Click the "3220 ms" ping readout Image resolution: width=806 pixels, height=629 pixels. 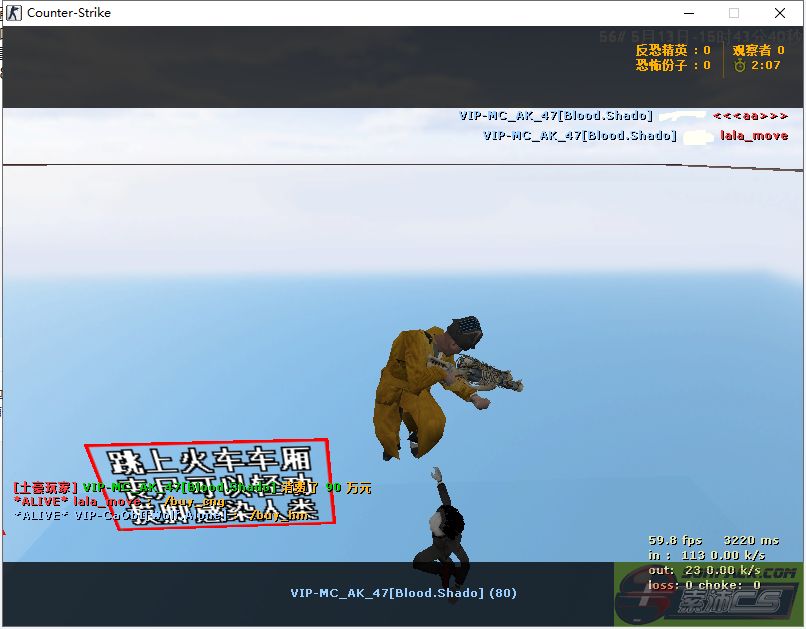tap(751, 541)
